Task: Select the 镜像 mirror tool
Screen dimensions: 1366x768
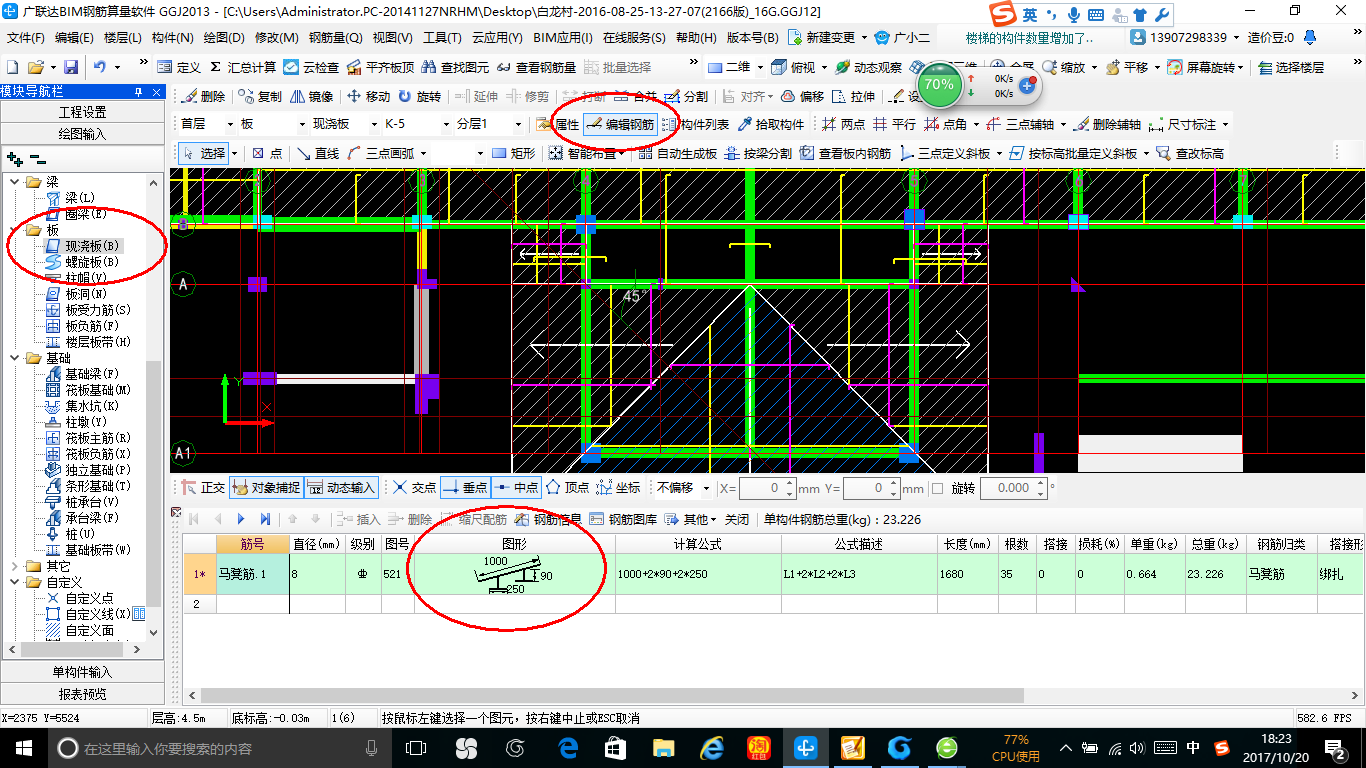Action: (312, 97)
